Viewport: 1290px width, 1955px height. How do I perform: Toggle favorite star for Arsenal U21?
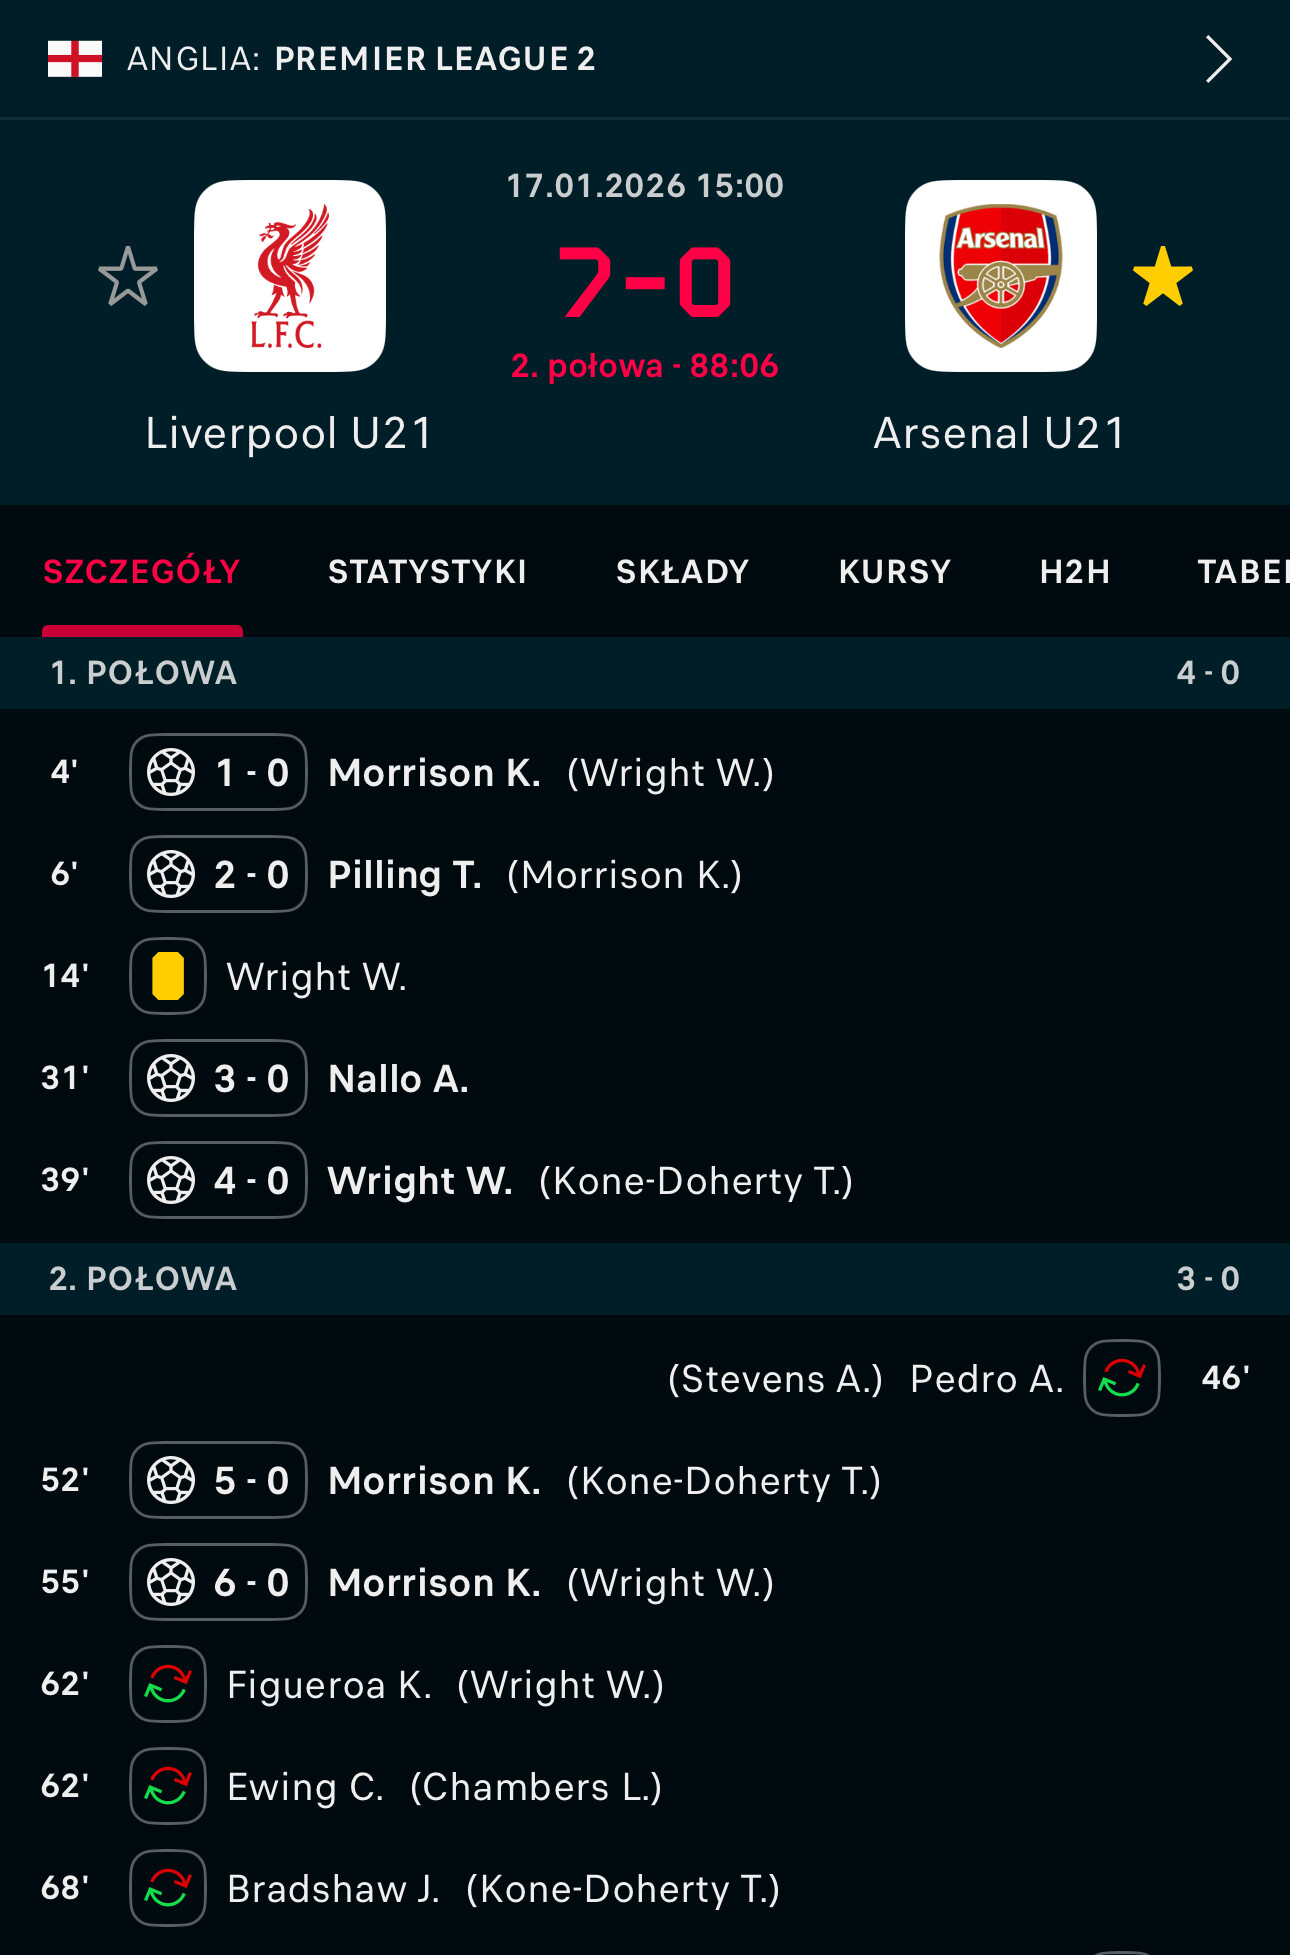pos(1162,277)
